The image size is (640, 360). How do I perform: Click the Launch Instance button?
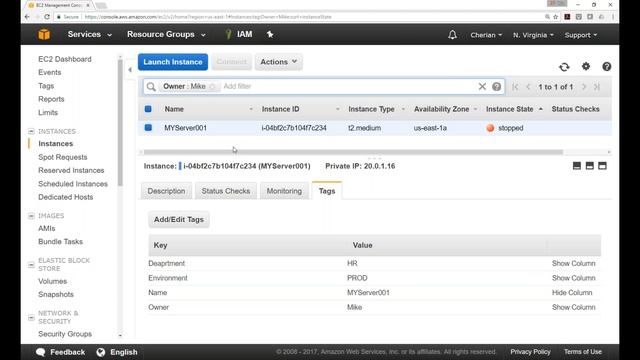[173, 62]
